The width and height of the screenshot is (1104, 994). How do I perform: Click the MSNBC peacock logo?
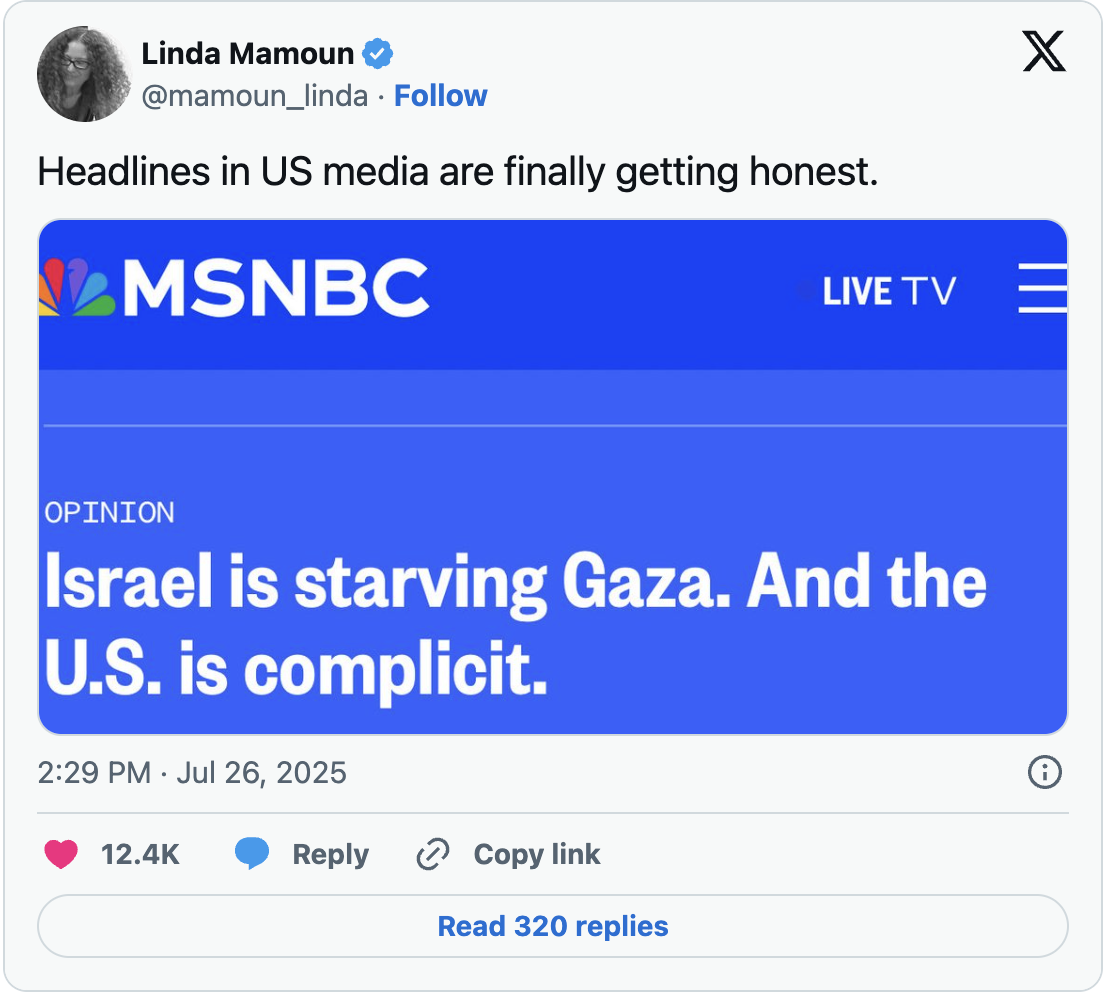76,287
